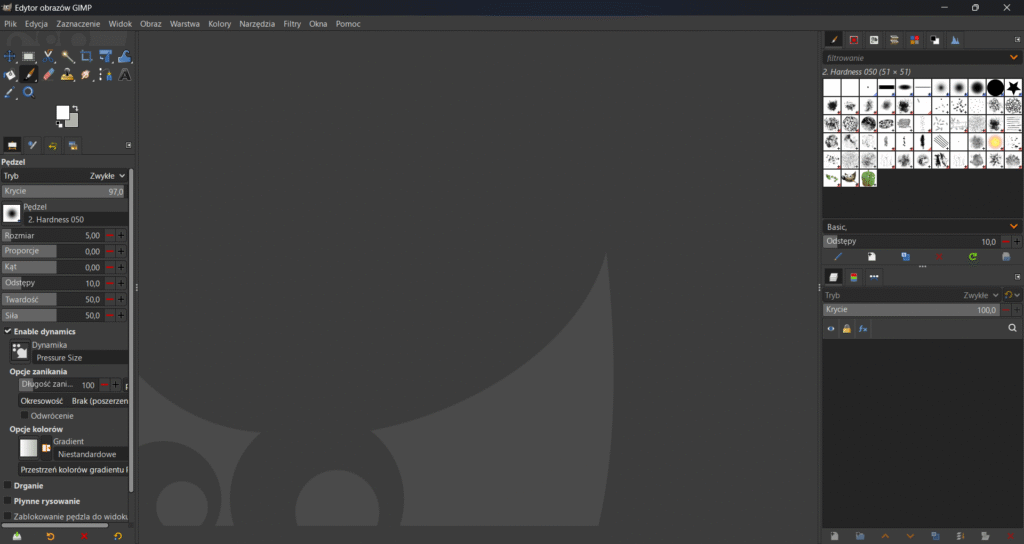Open the Warstwa menu
1024x544 pixels.
coord(184,23)
